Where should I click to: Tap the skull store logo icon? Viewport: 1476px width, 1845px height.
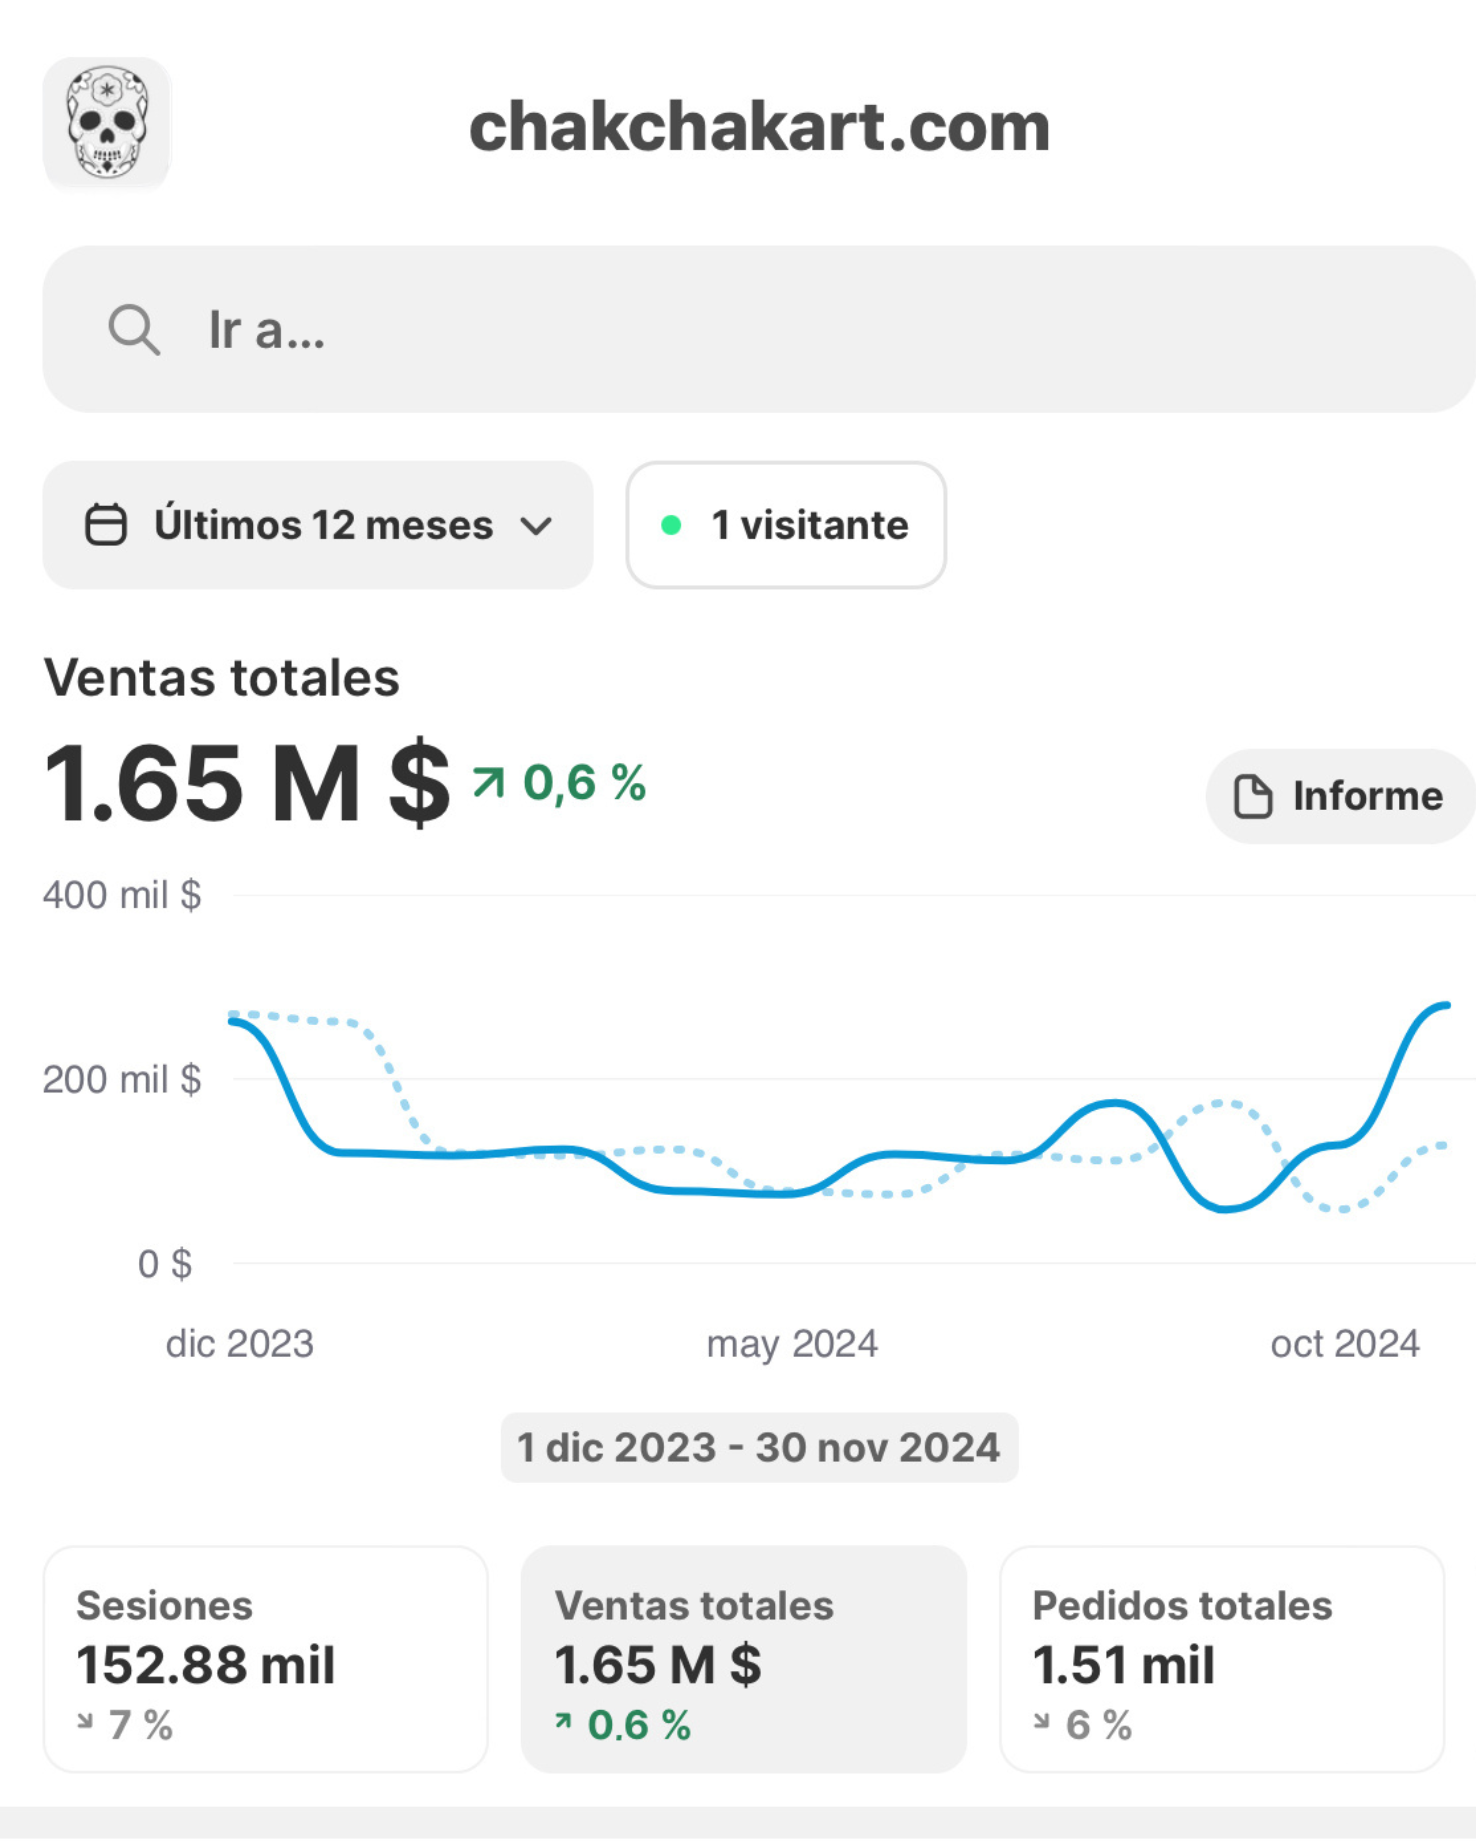pyautogui.click(x=107, y=123)
